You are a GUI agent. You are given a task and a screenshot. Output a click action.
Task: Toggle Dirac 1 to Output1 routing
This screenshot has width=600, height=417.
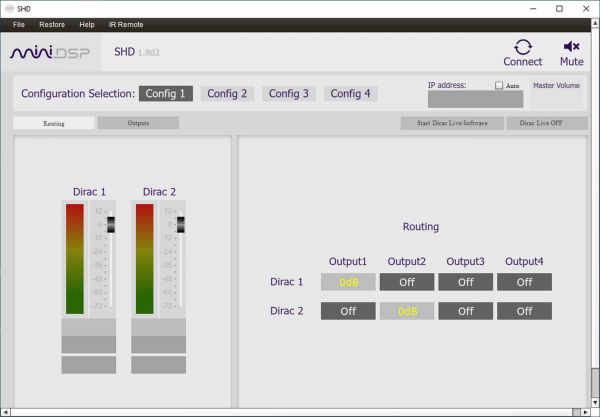click(x=348, y=283)
